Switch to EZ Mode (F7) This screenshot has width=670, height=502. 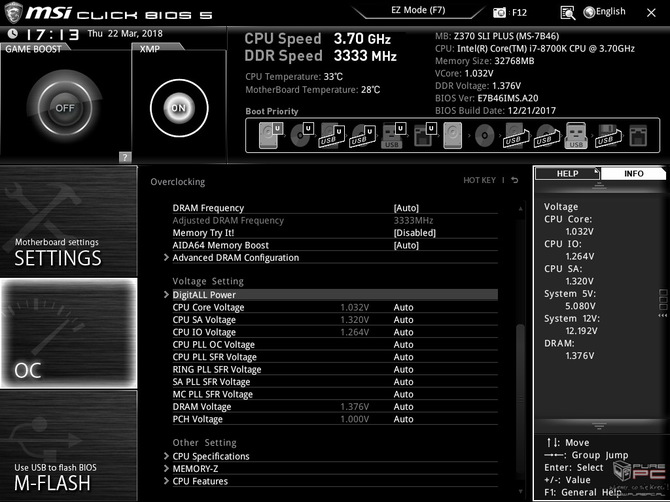[x=418, y=10]
